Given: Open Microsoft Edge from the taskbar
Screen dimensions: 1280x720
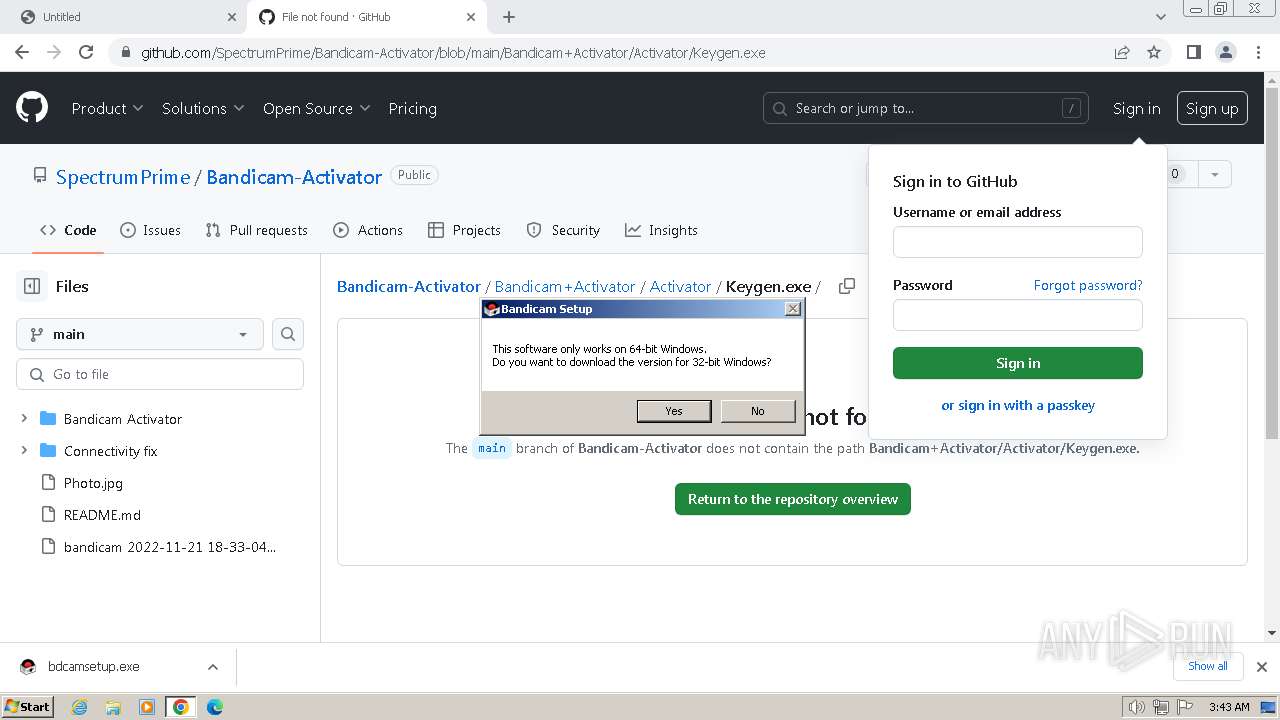Looking at the screenshot, I should [x=215, y=707].
